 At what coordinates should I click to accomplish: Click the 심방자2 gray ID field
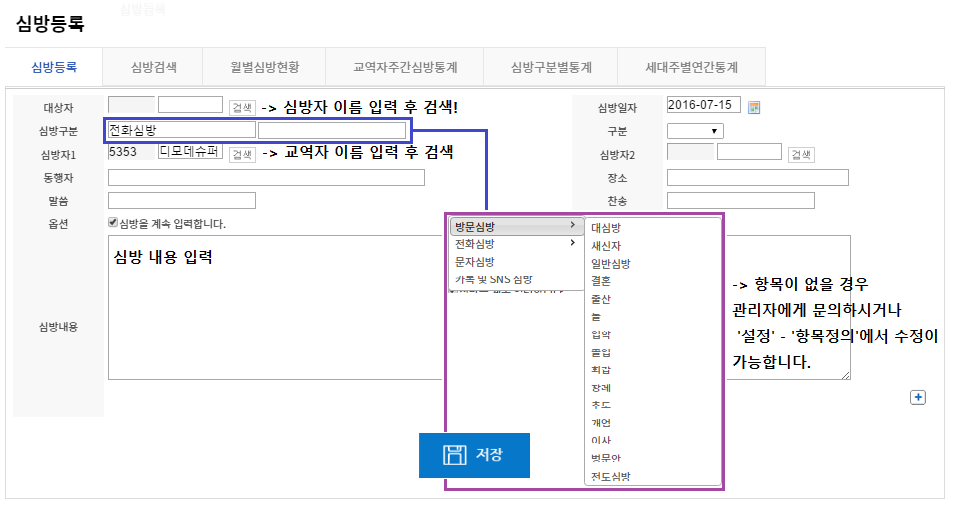click(691, 152)
